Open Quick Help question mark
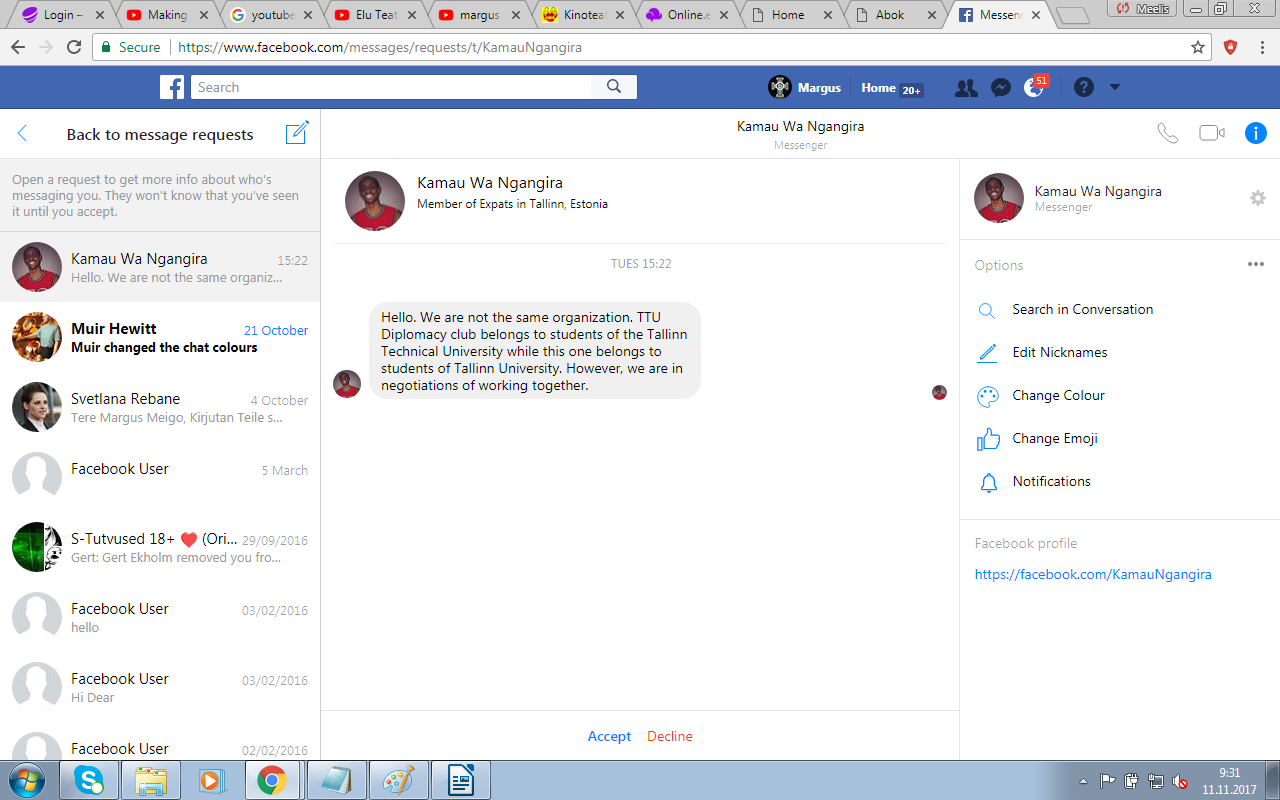 click(x=1084, y=87)
